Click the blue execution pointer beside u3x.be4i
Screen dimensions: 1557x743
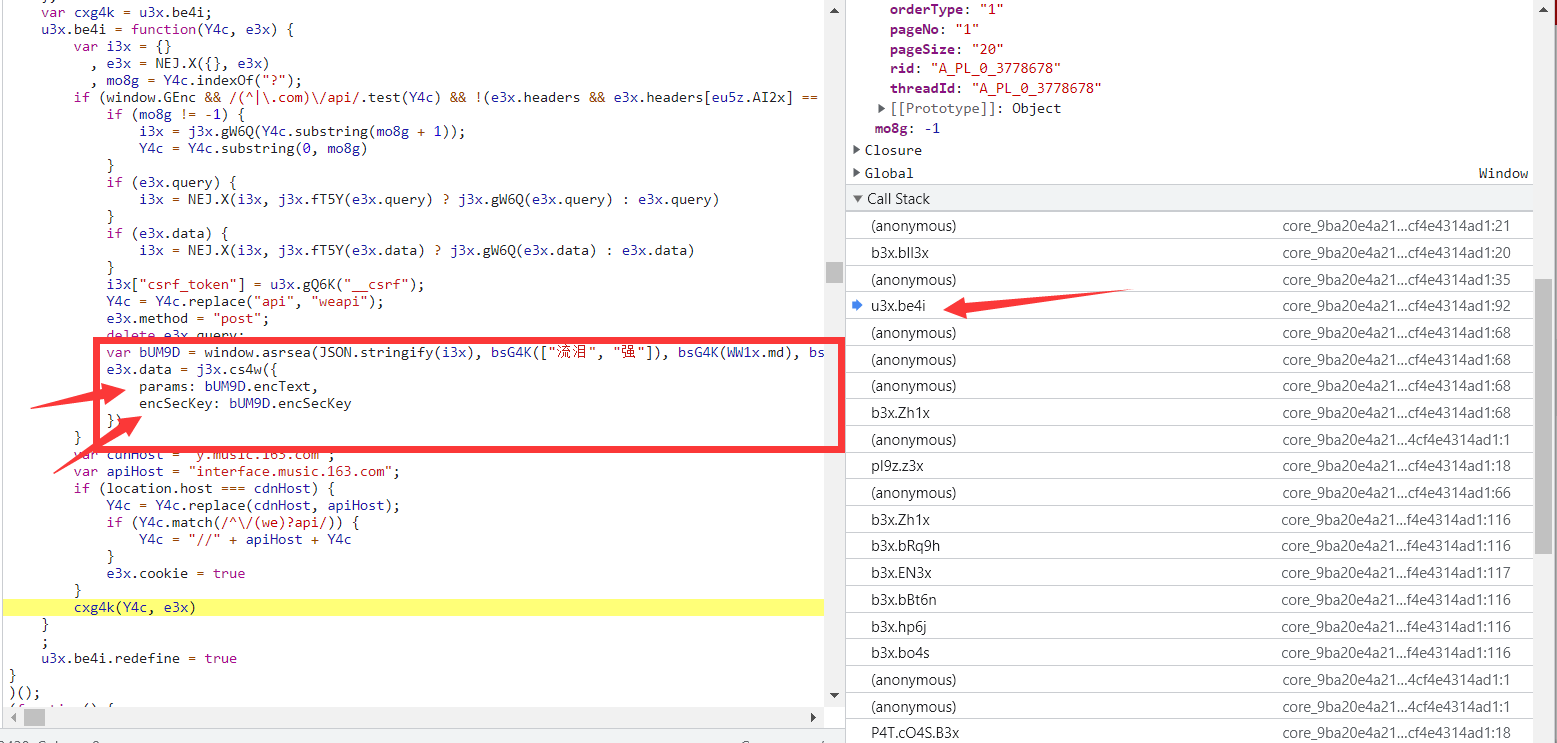tap(858, 305)
